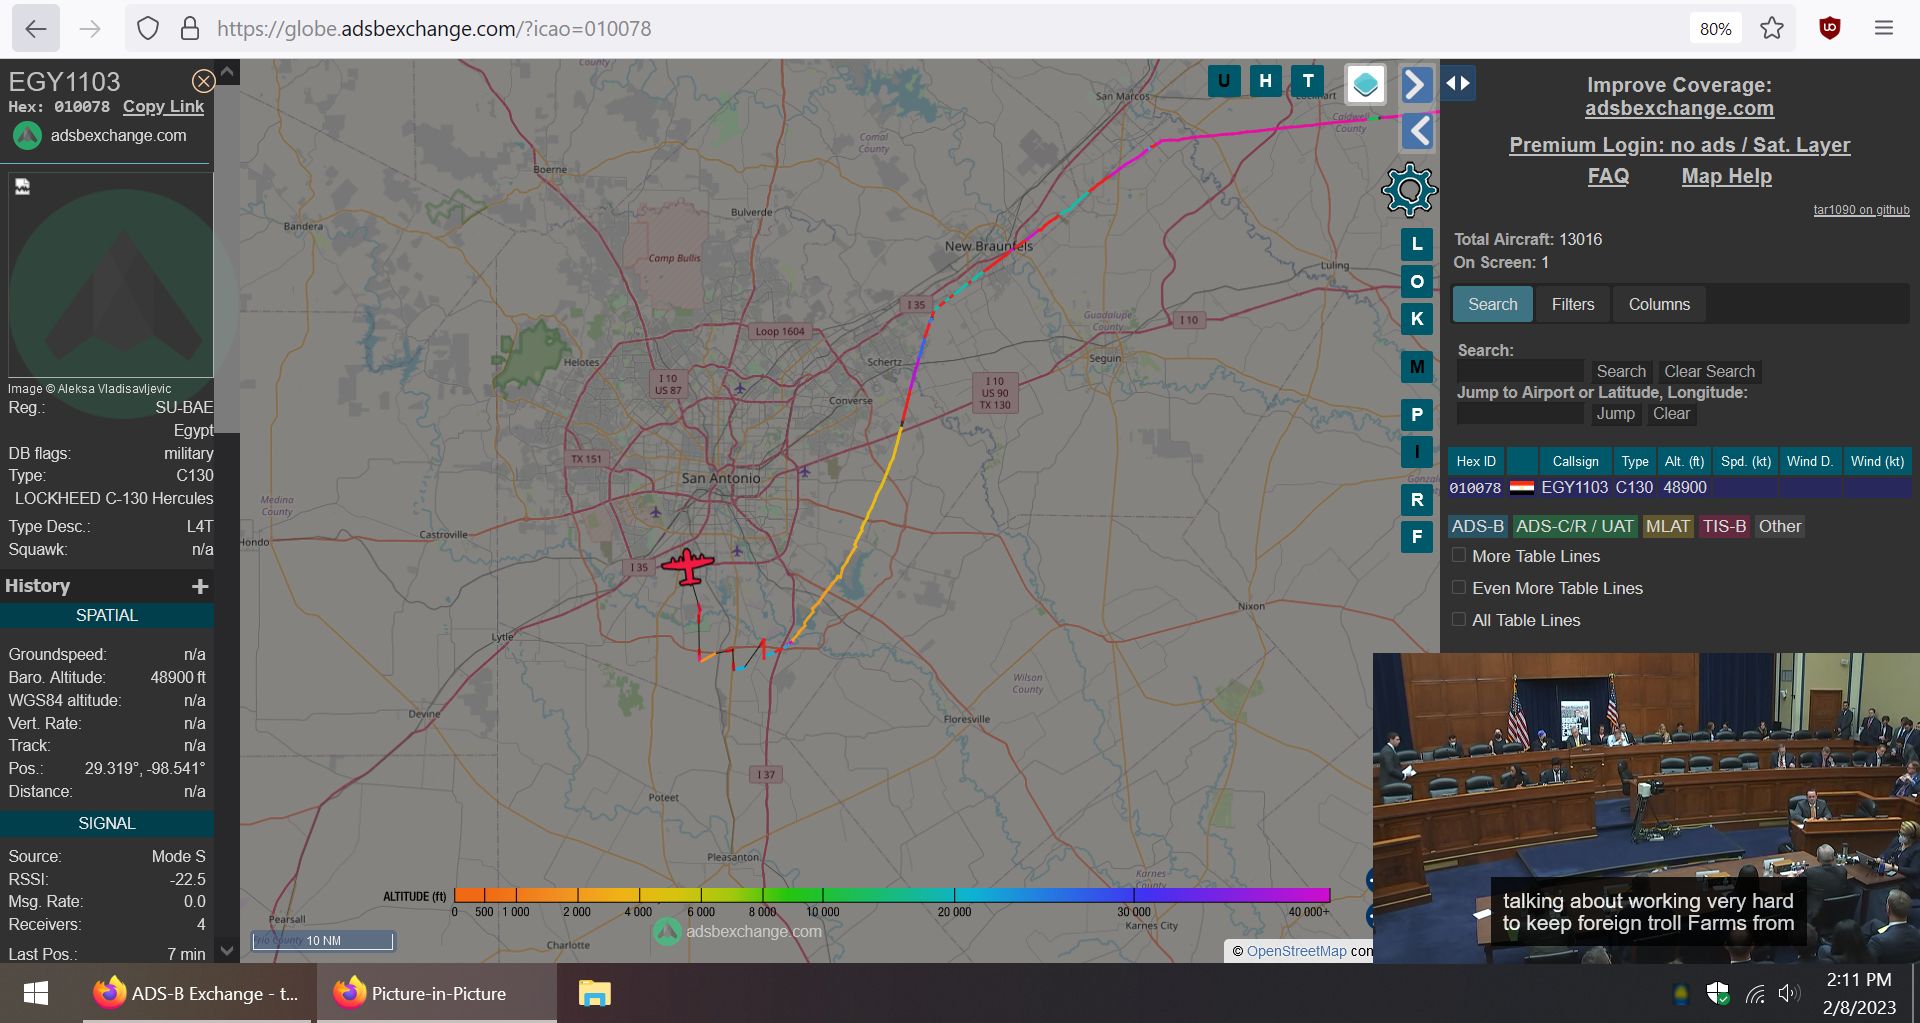Click the Copy Link hyperlink

(x=163, y=106)
